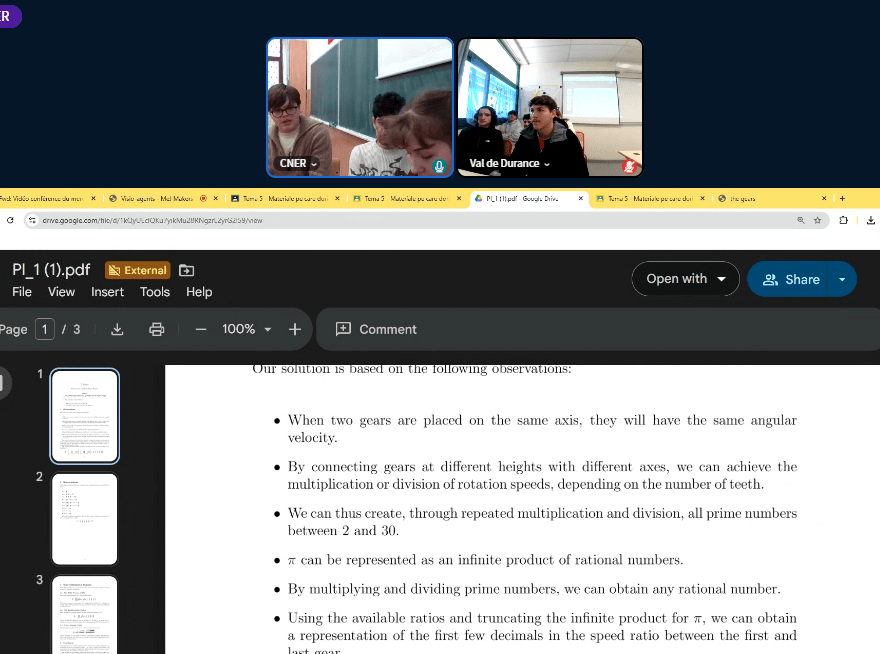Open the Tools menu
This screenshot has width=880, height=654.
tap(155, 292)
